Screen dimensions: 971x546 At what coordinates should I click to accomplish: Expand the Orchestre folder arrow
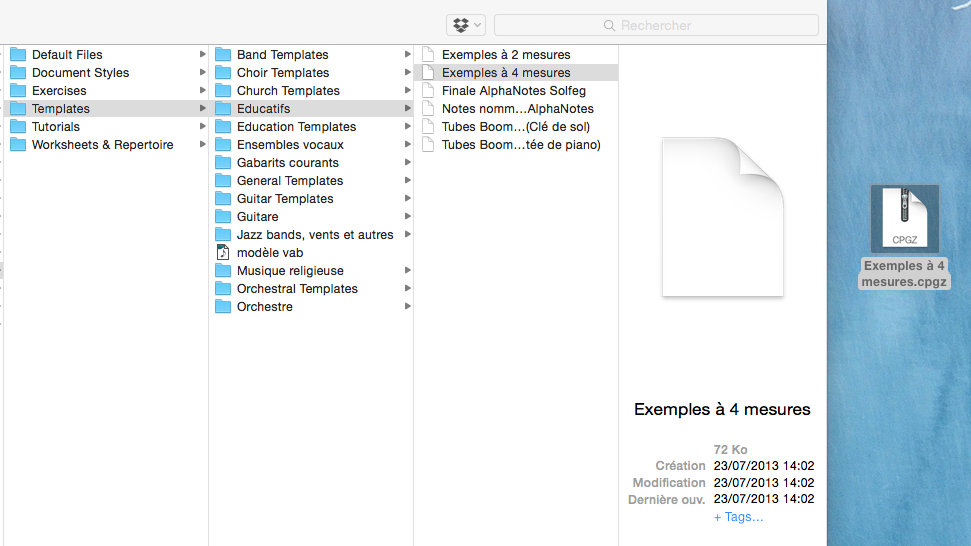point(408,307)
